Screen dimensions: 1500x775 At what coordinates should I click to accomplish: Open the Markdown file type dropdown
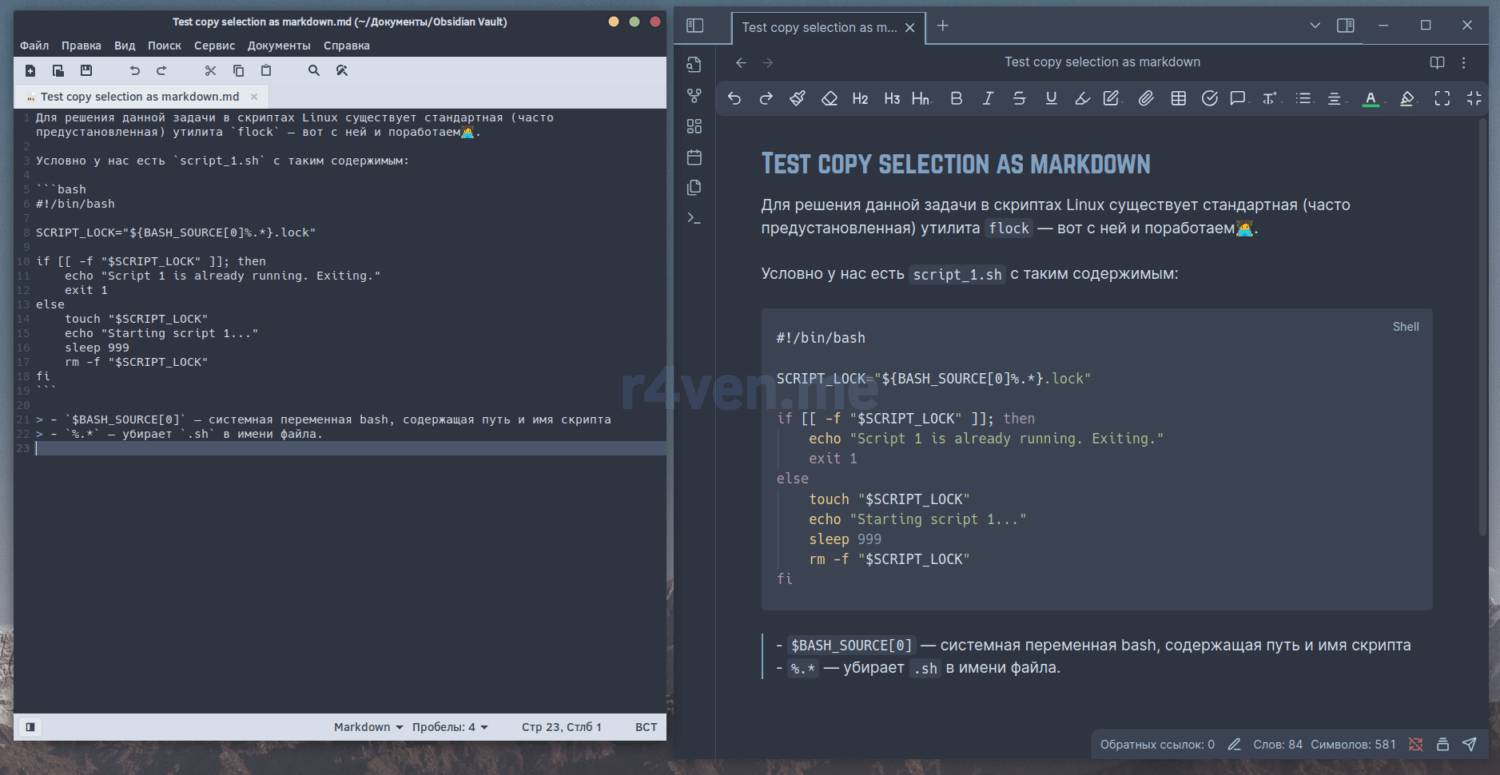tap(368, 727)
